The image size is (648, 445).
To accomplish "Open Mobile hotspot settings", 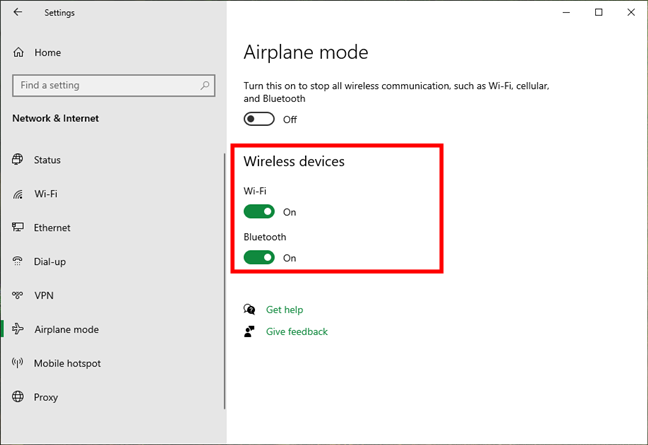I will 67,363.
